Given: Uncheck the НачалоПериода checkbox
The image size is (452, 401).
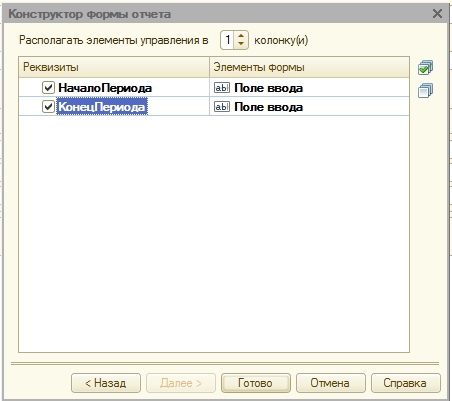Looking at the screenshot, I should coord(48,88).
